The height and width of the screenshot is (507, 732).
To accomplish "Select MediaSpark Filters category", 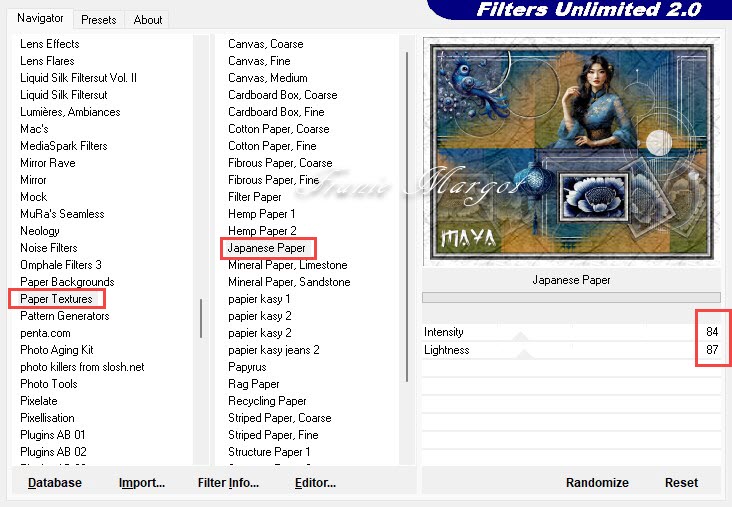I will 63,146.
